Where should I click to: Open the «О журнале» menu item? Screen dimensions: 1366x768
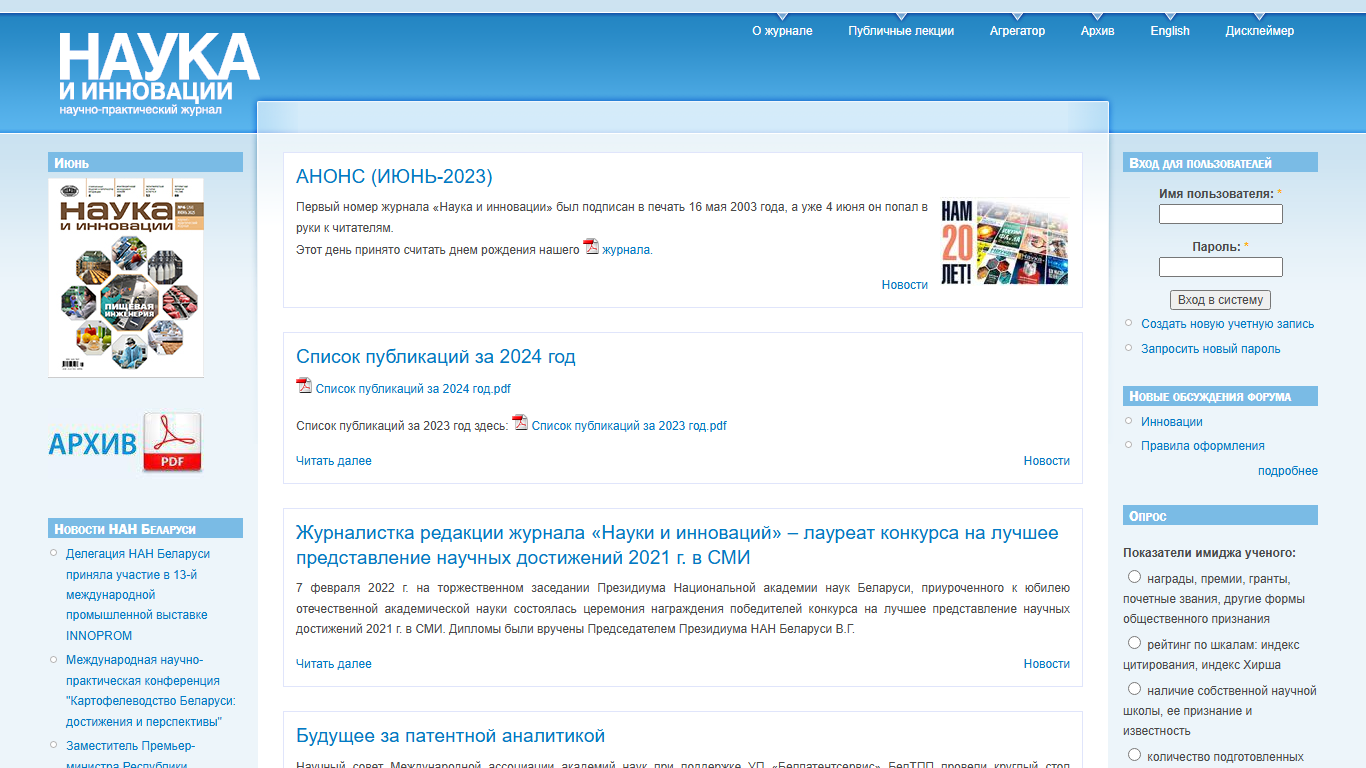[782, 31]
